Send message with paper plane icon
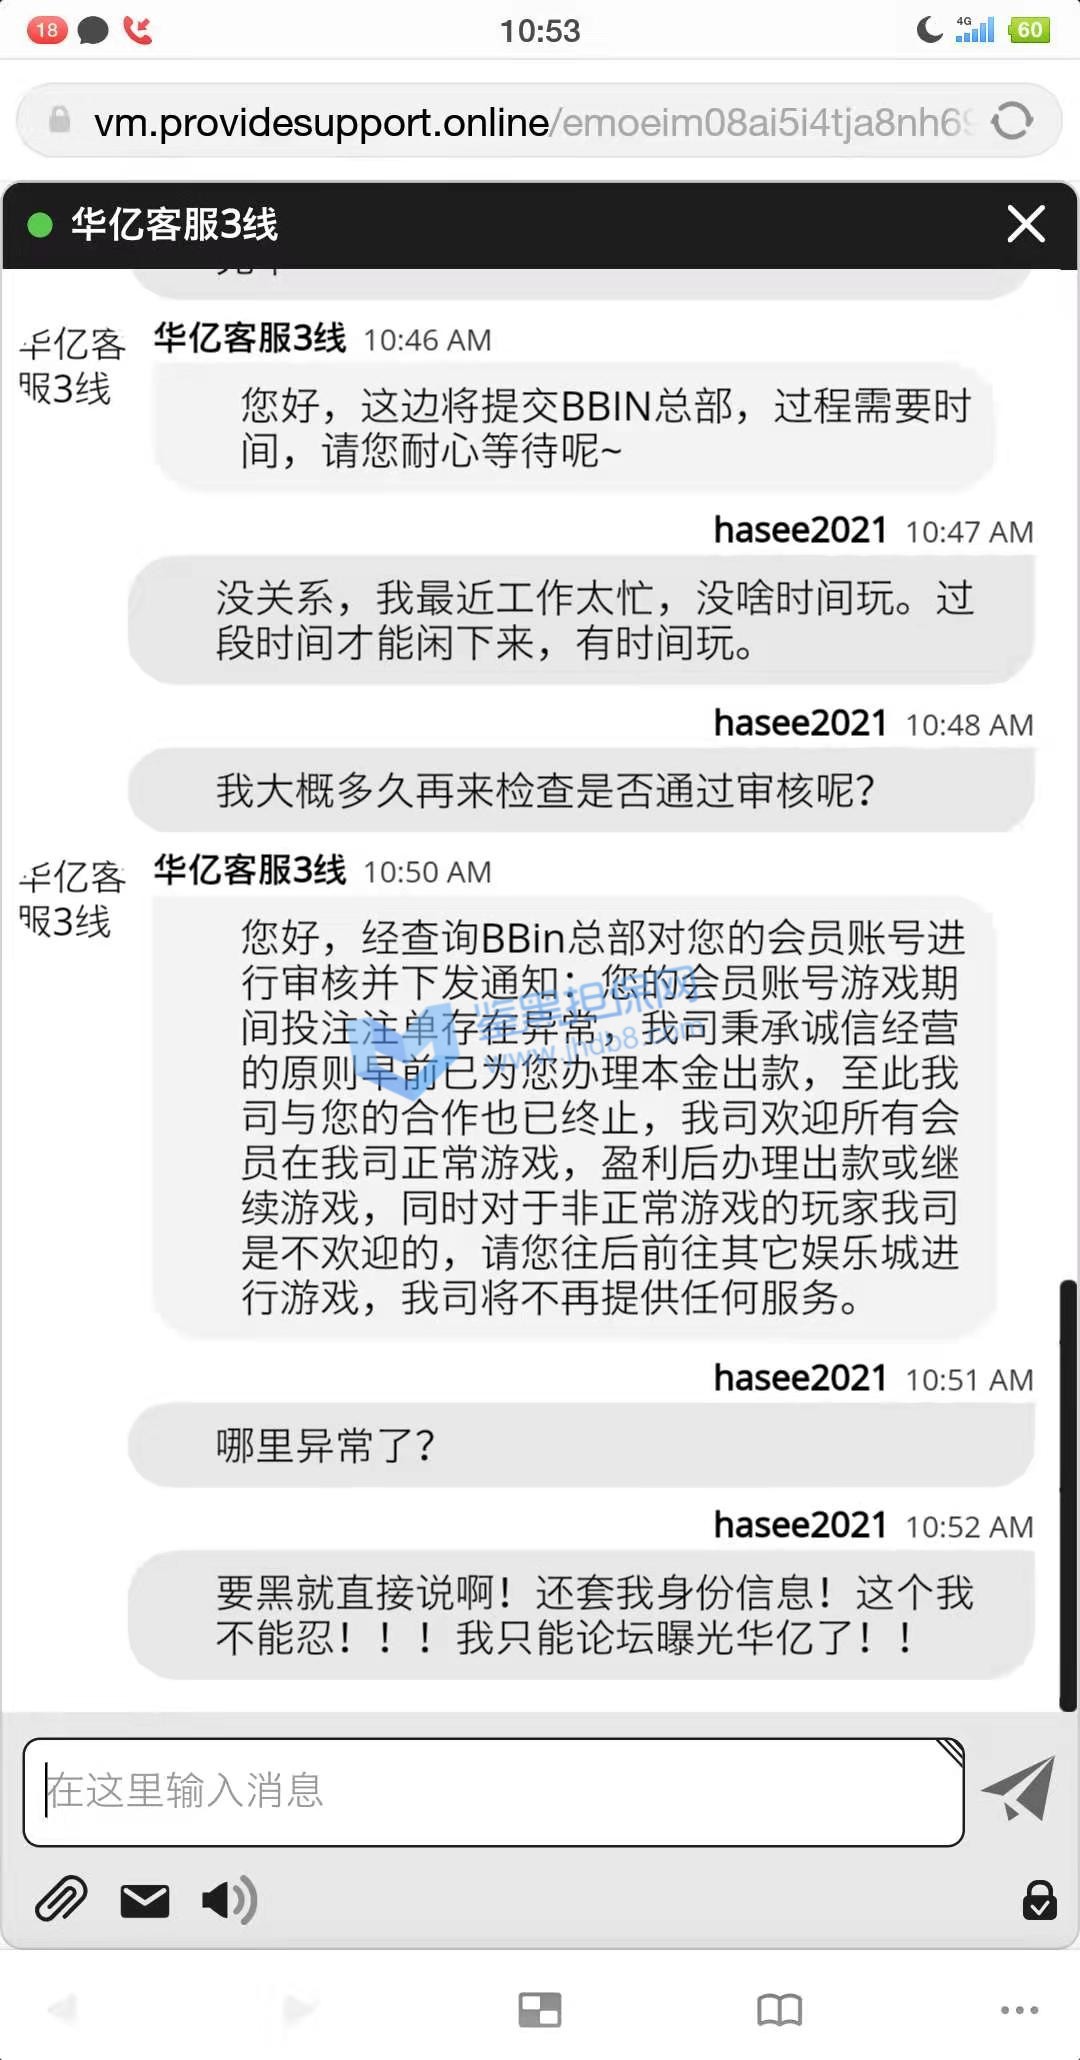Viewport: 1080px width, 2060px height. [x=1019, y=1789]
